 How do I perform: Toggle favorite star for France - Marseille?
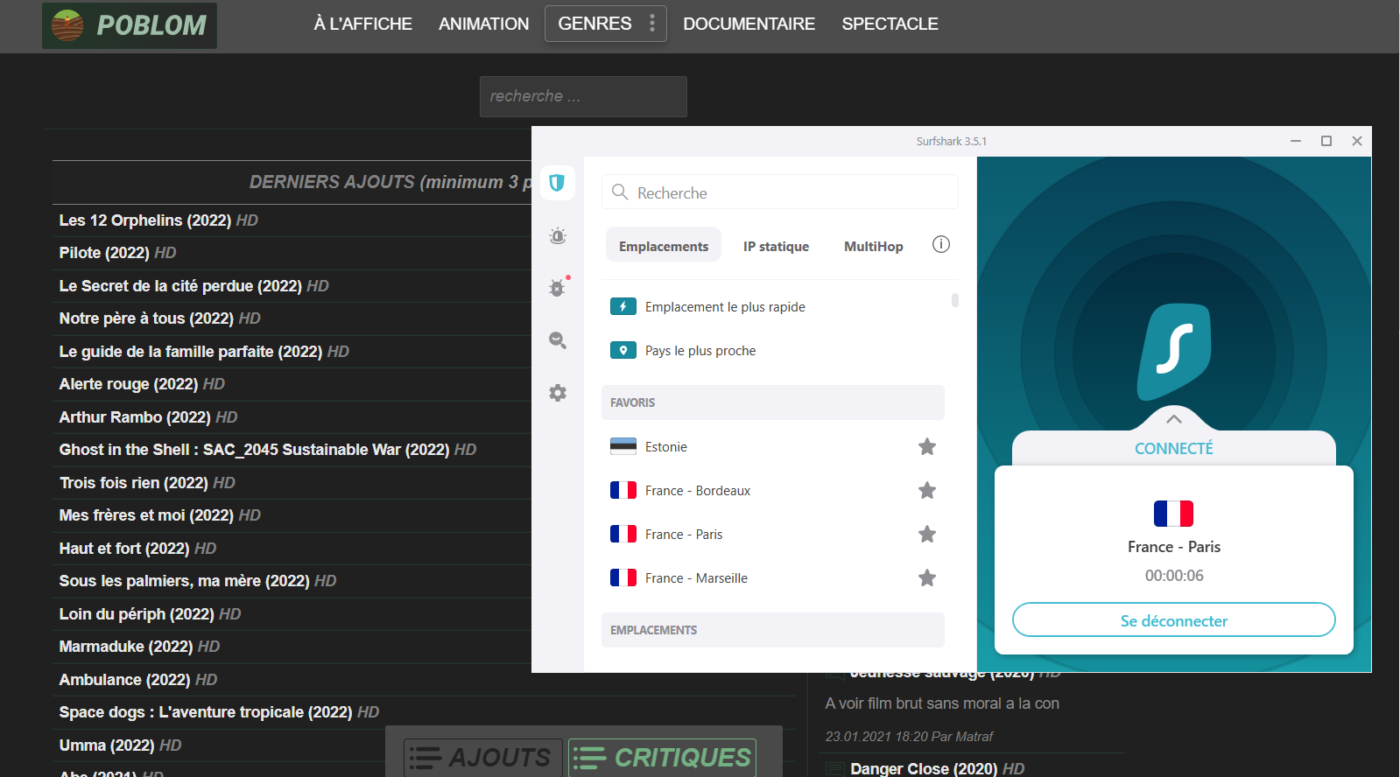(927, 578)
